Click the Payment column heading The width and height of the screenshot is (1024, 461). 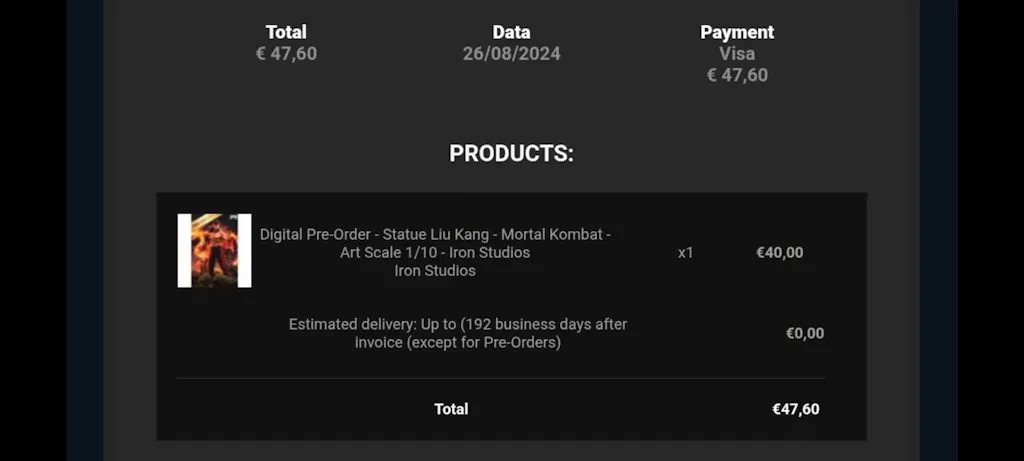[x=737, y=32]
